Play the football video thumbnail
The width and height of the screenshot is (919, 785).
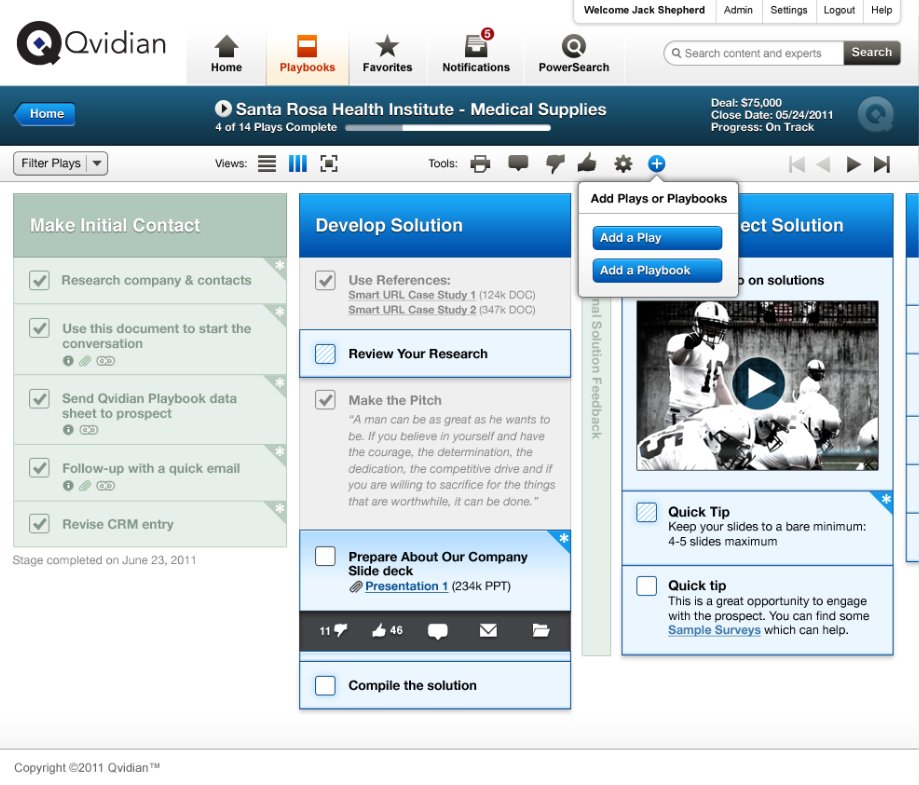[x=758, y=383]
